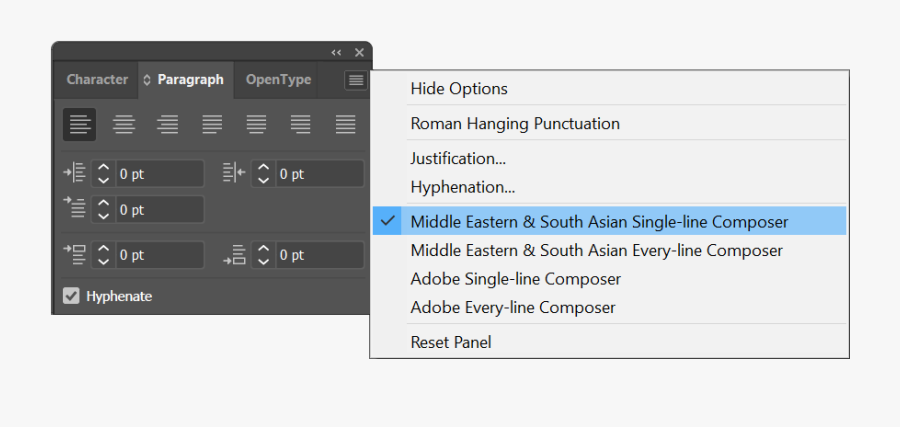
Task: Choose Reset Panel from the menu
Action: tap(451, 342)
